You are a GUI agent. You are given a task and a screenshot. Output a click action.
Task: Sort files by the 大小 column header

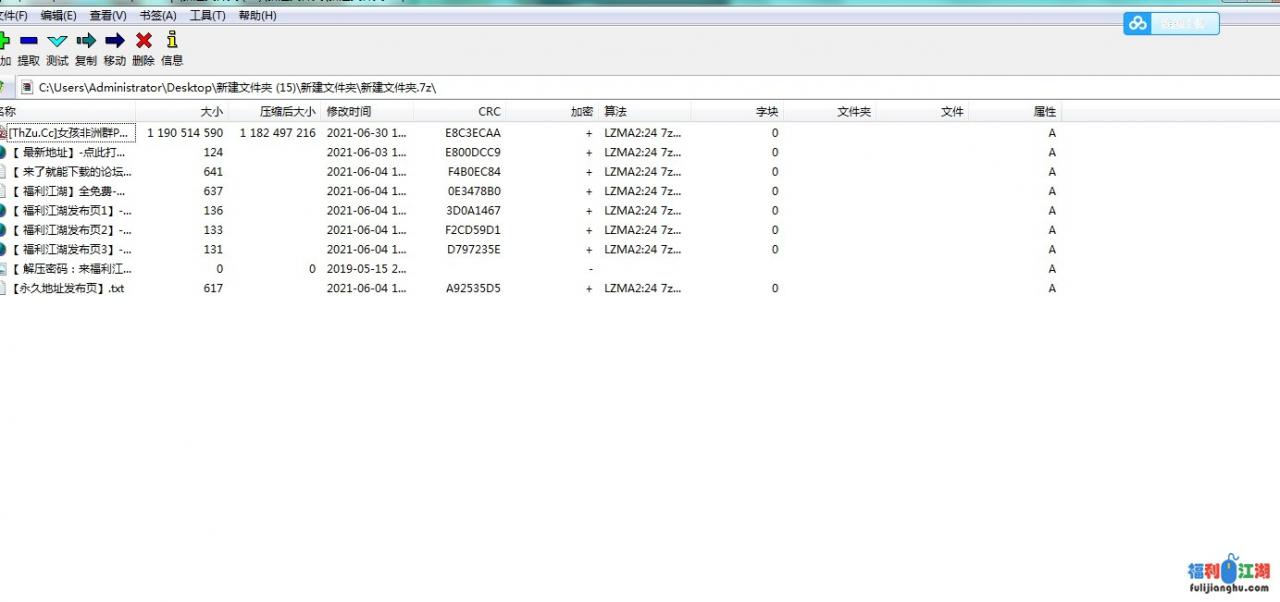(x=211, y=112)
